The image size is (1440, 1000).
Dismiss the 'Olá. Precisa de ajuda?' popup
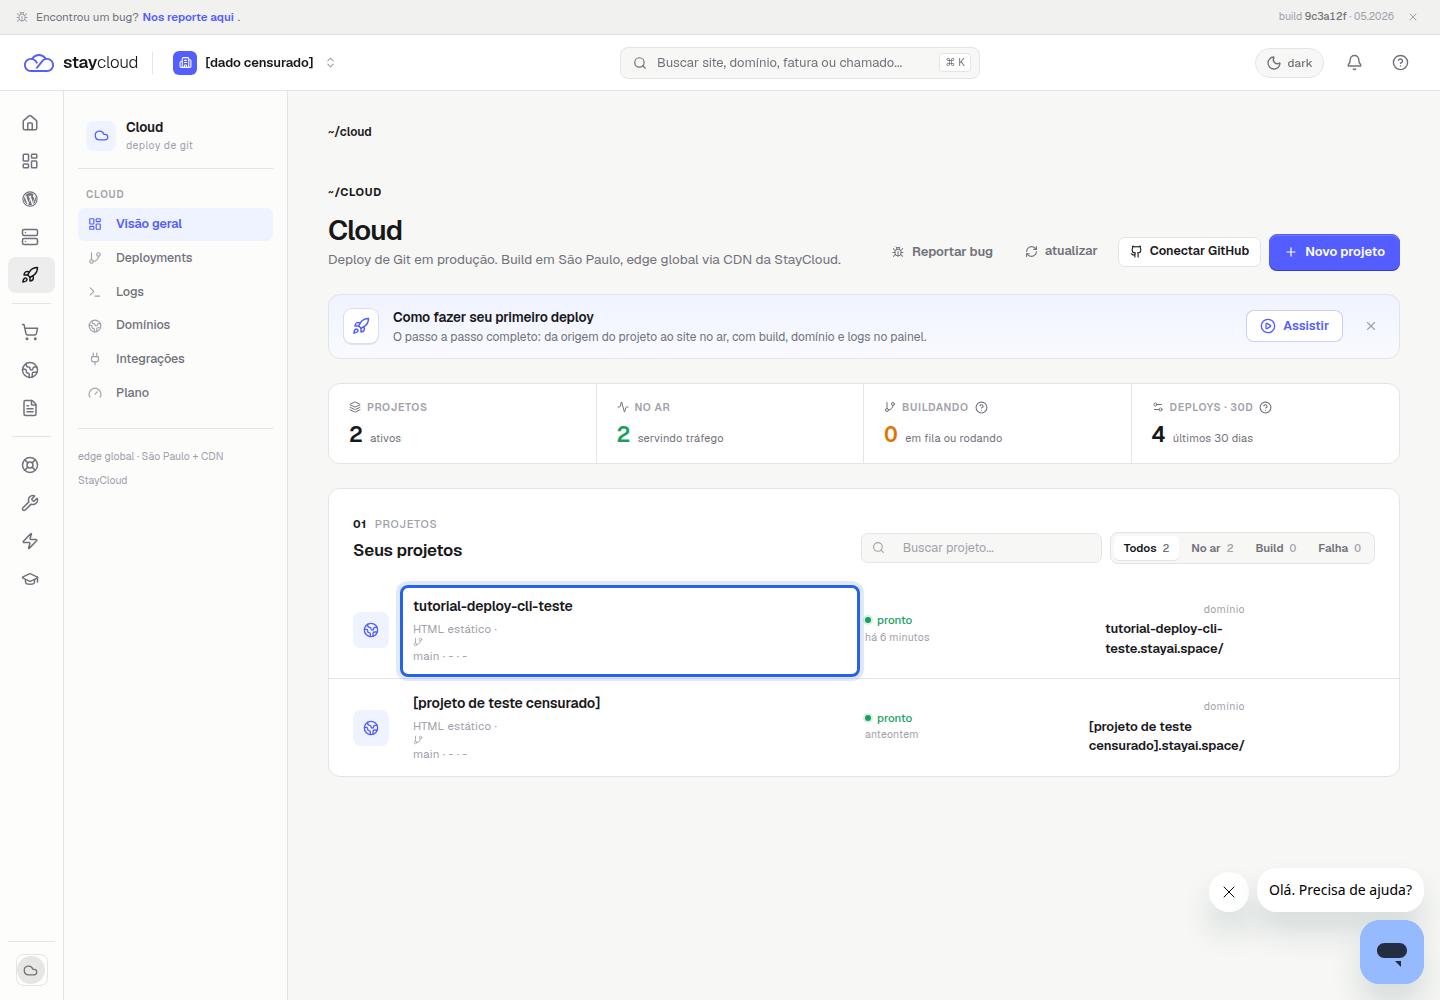point(1229,892)
